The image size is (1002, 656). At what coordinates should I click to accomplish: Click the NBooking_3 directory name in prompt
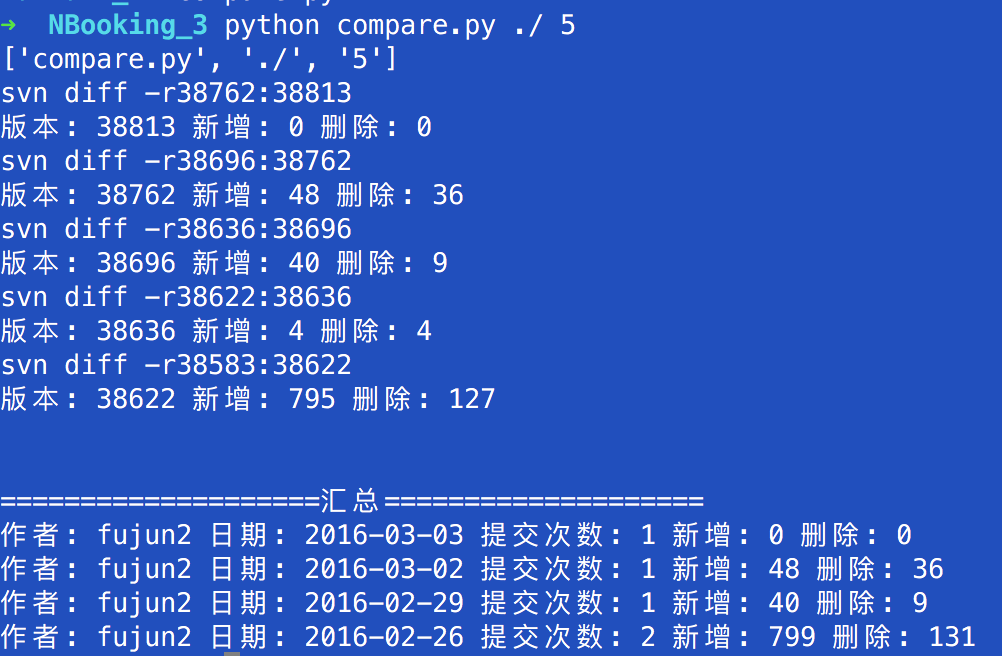[x=128, y=26]
